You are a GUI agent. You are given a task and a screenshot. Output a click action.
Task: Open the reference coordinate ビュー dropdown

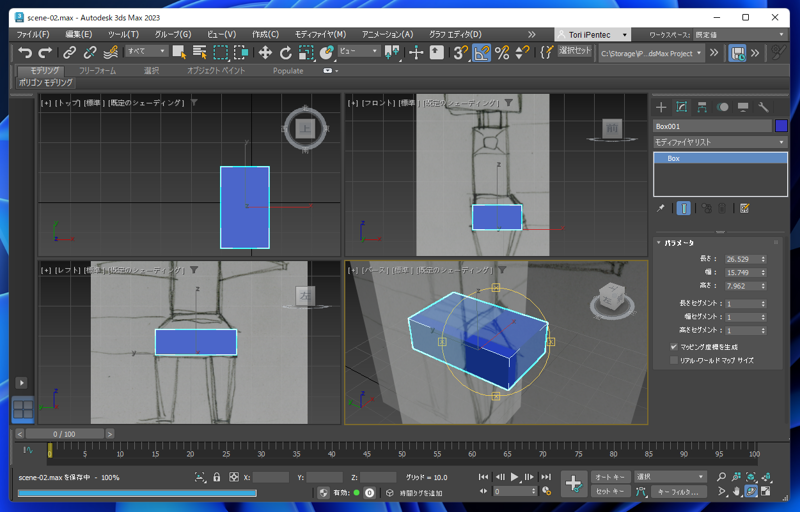359,51
